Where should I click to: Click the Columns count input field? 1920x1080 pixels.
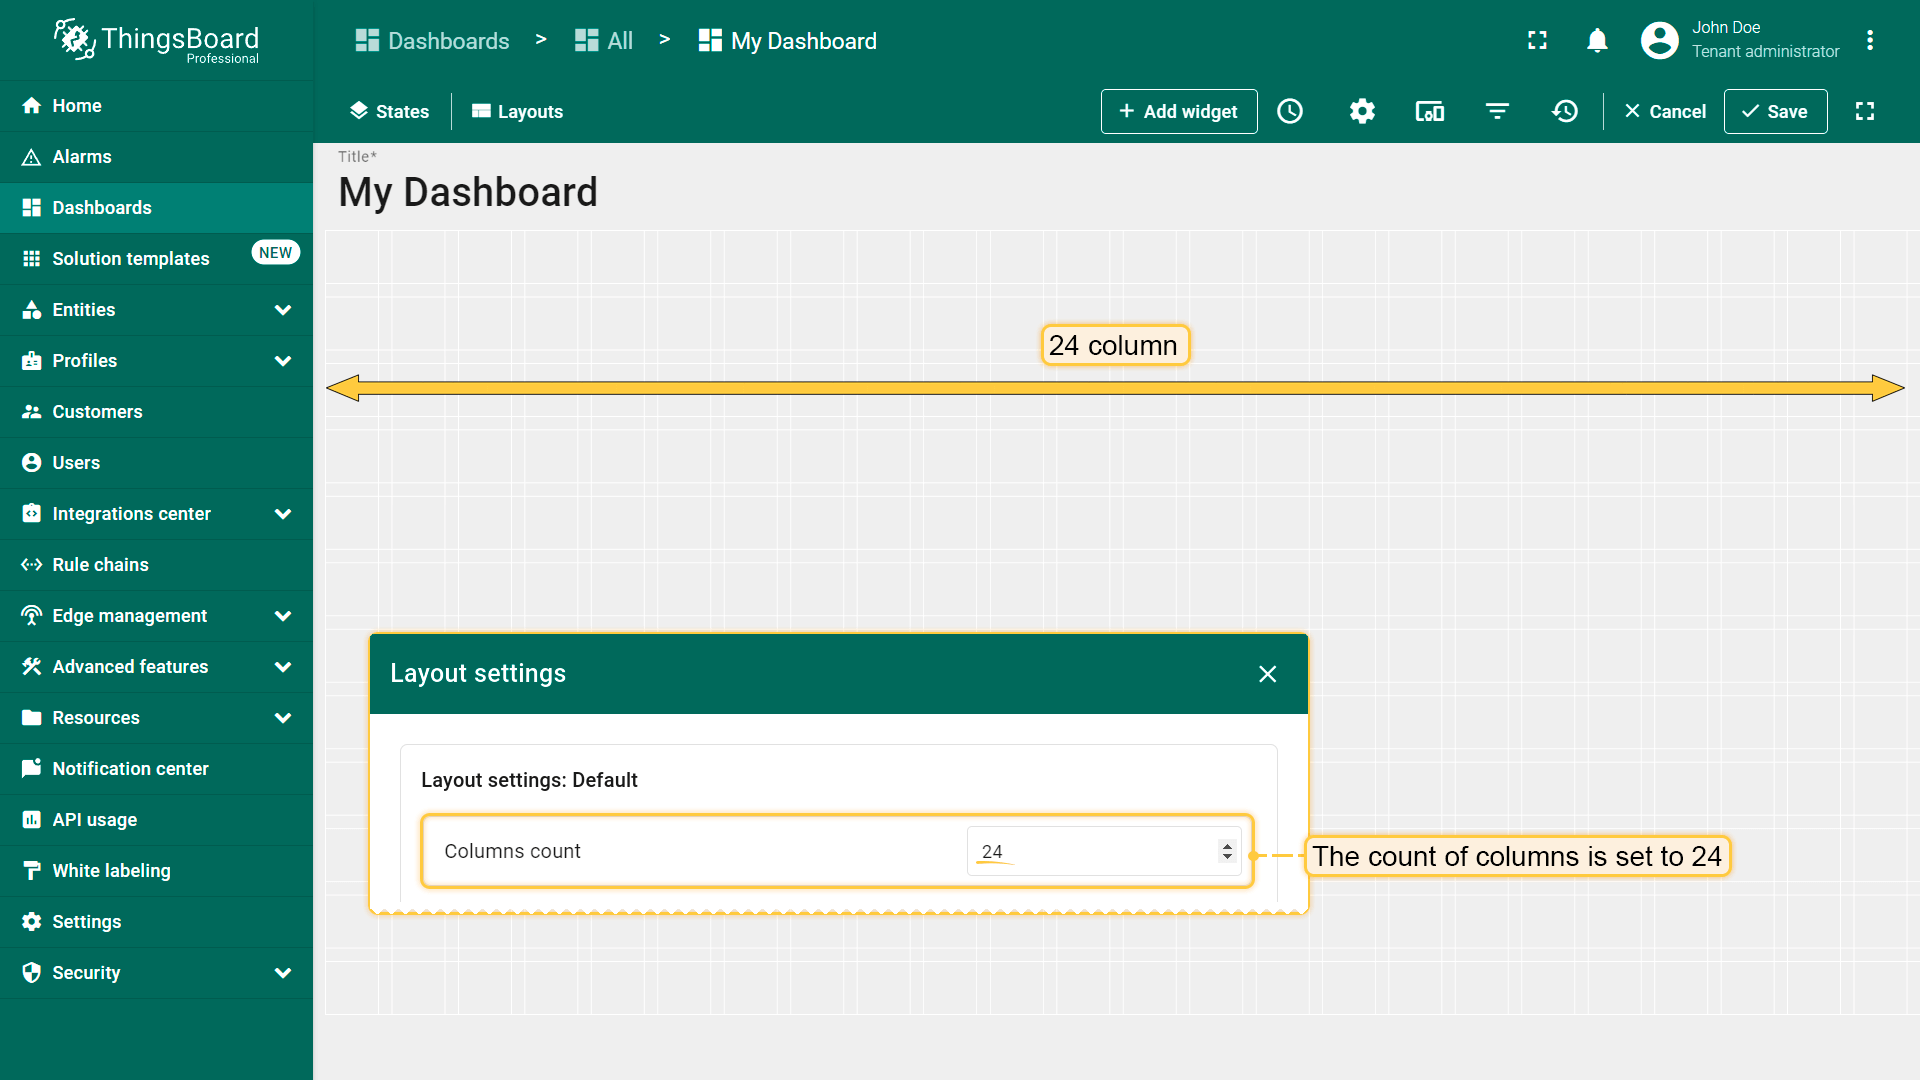tap(1090, 851)
